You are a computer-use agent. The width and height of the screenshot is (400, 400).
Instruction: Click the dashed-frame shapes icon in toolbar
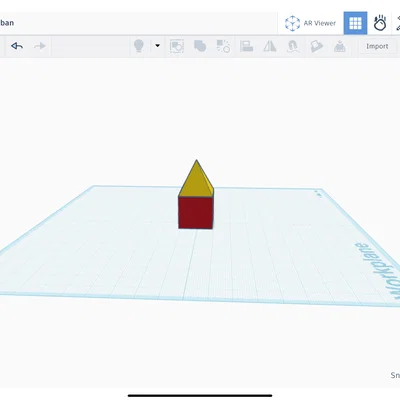click(x=177, y=46)
